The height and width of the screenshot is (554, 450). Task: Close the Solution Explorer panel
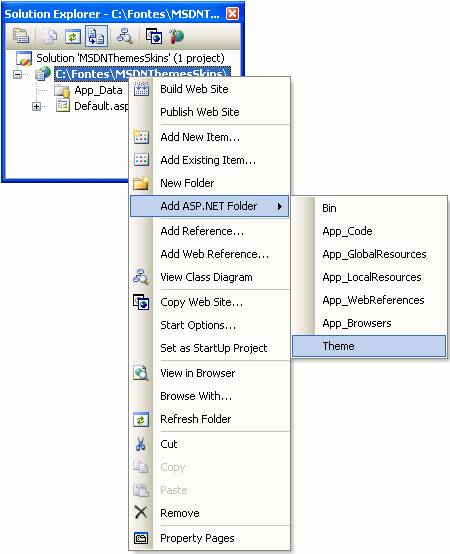tap(232, 14)
